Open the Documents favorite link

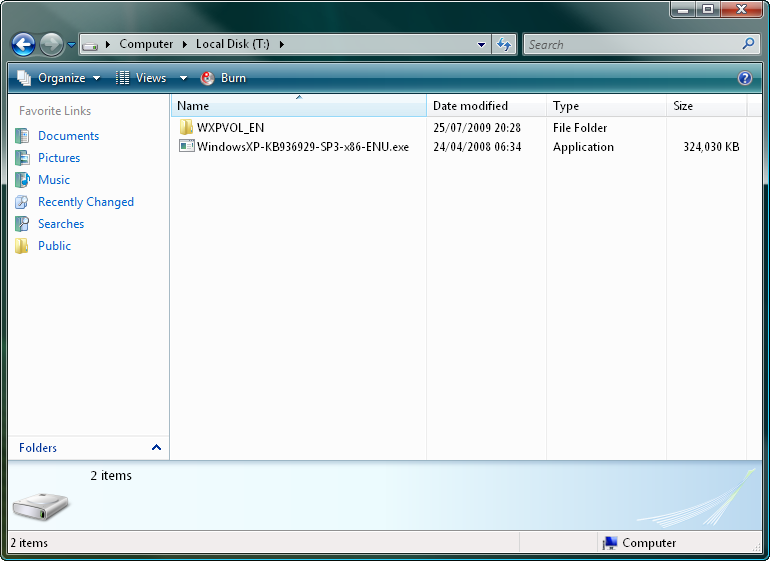click(68, 136)
